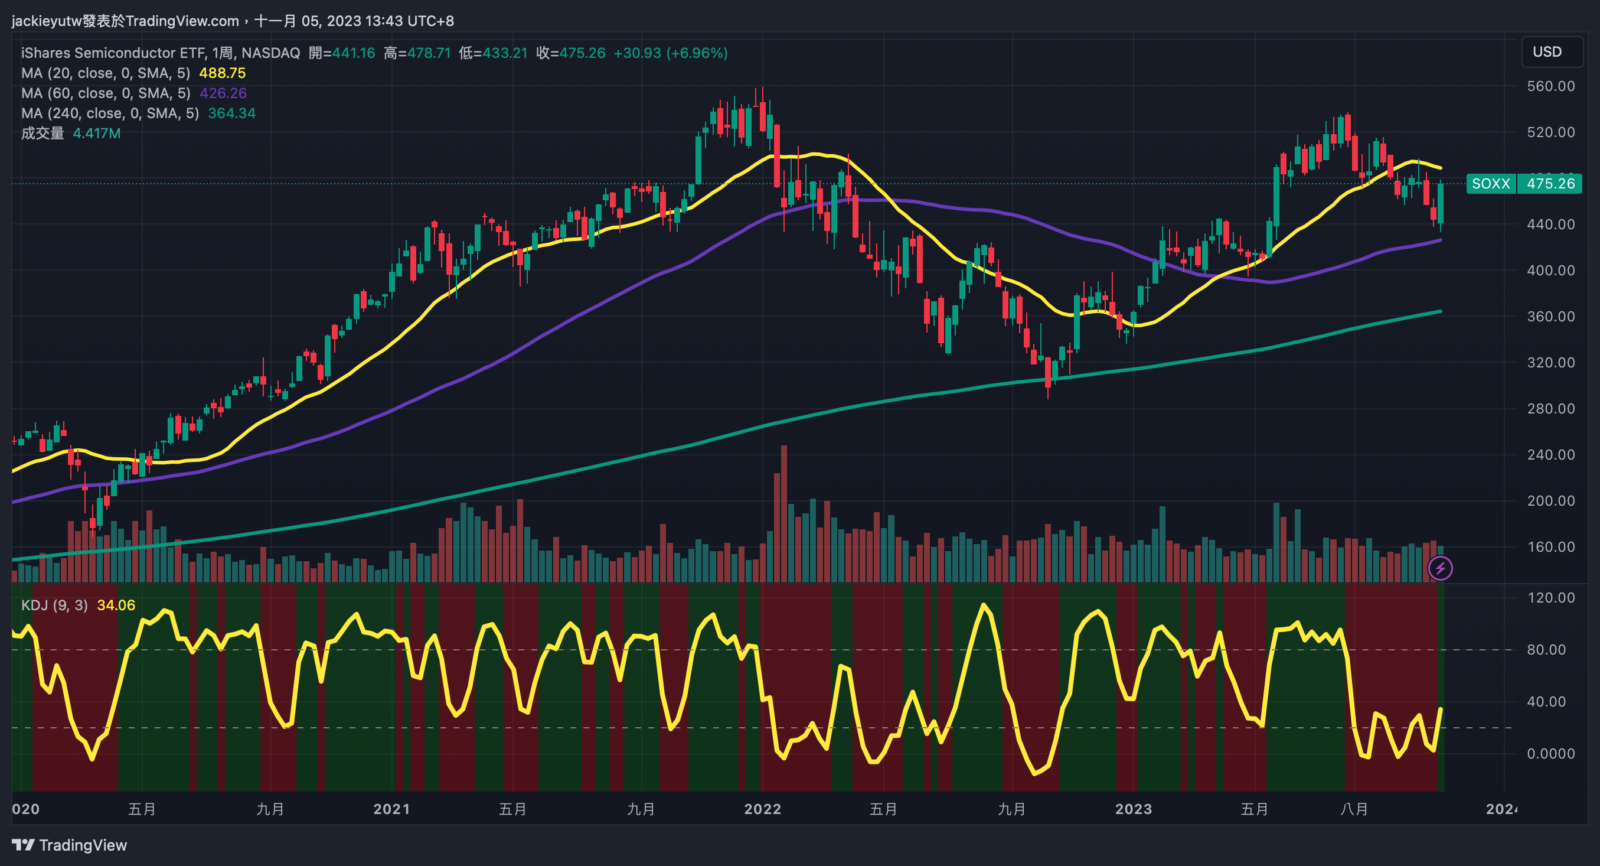Screen dimensions: 1600x866
Task: Click the 488.75 MA 20 value in legend
Action: click(x=222, y=73)
